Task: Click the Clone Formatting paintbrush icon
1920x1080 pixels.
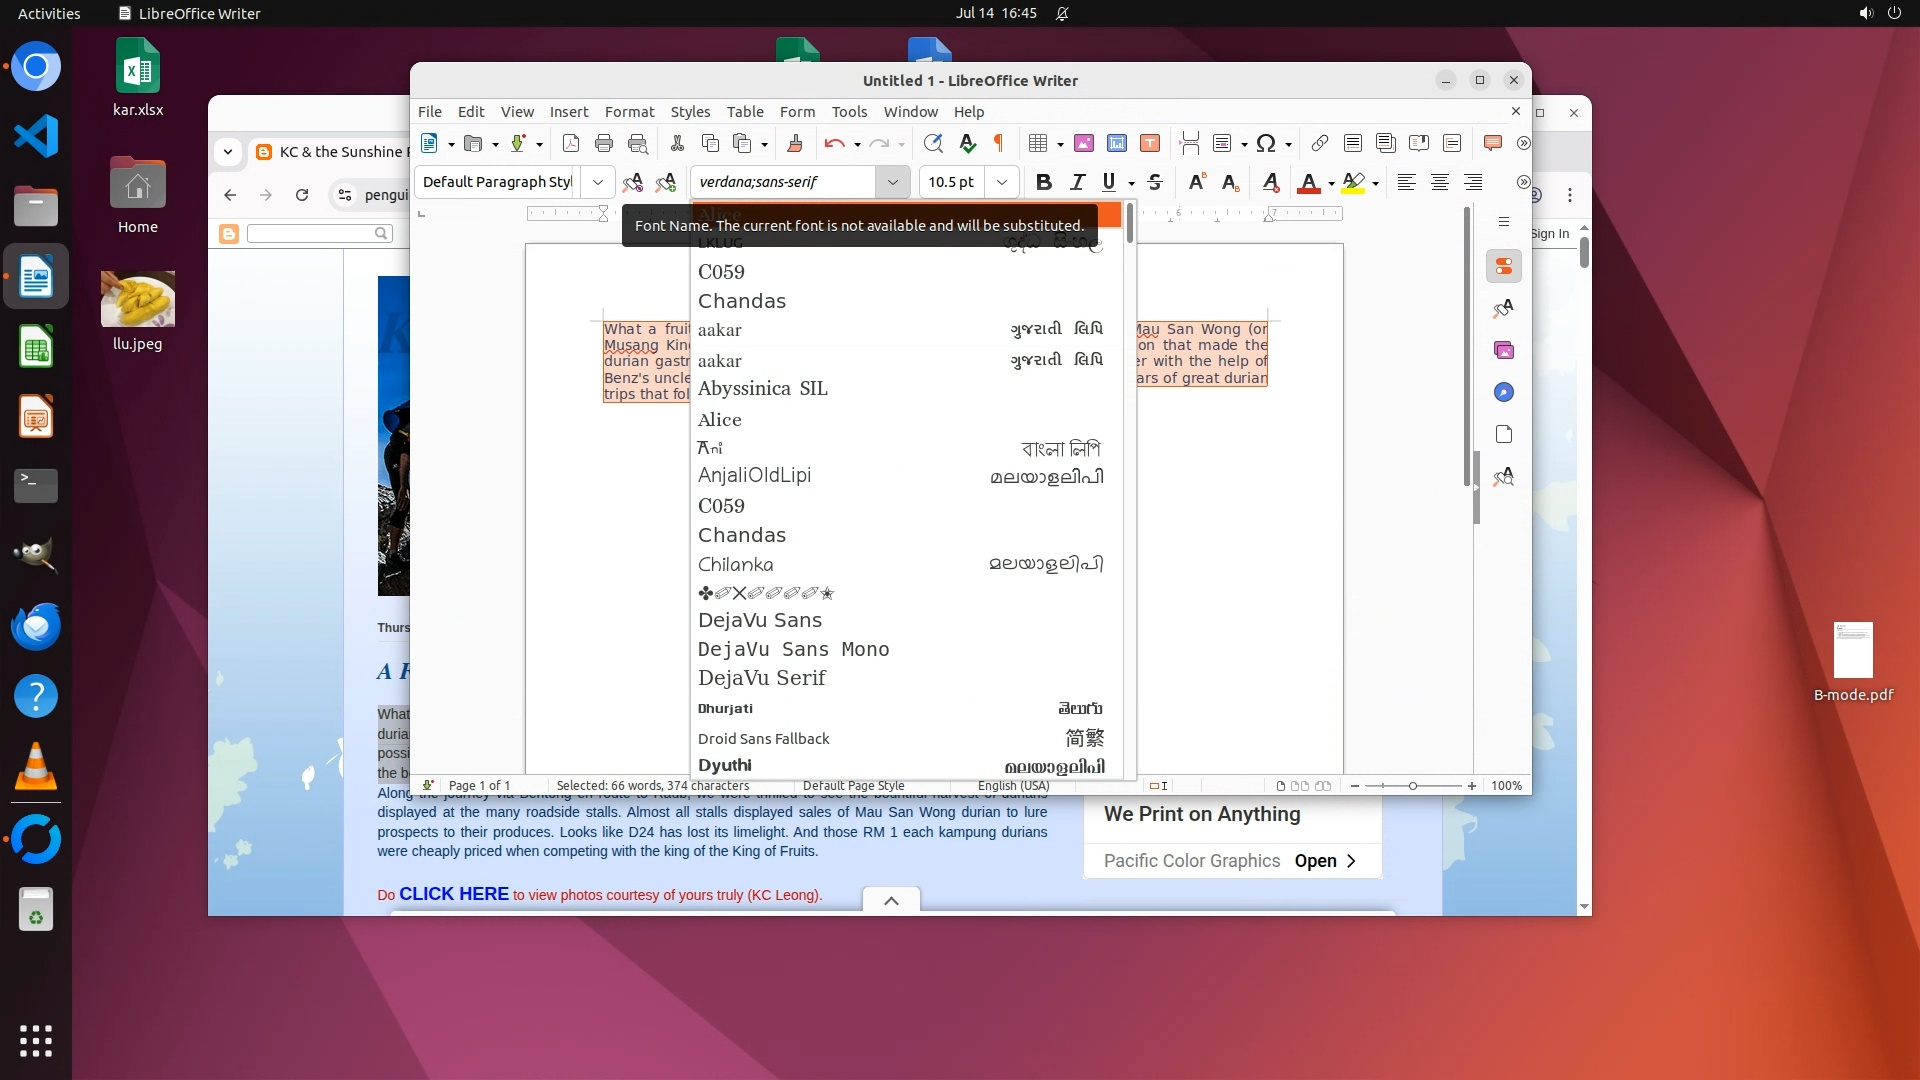Action: [795, 143]
